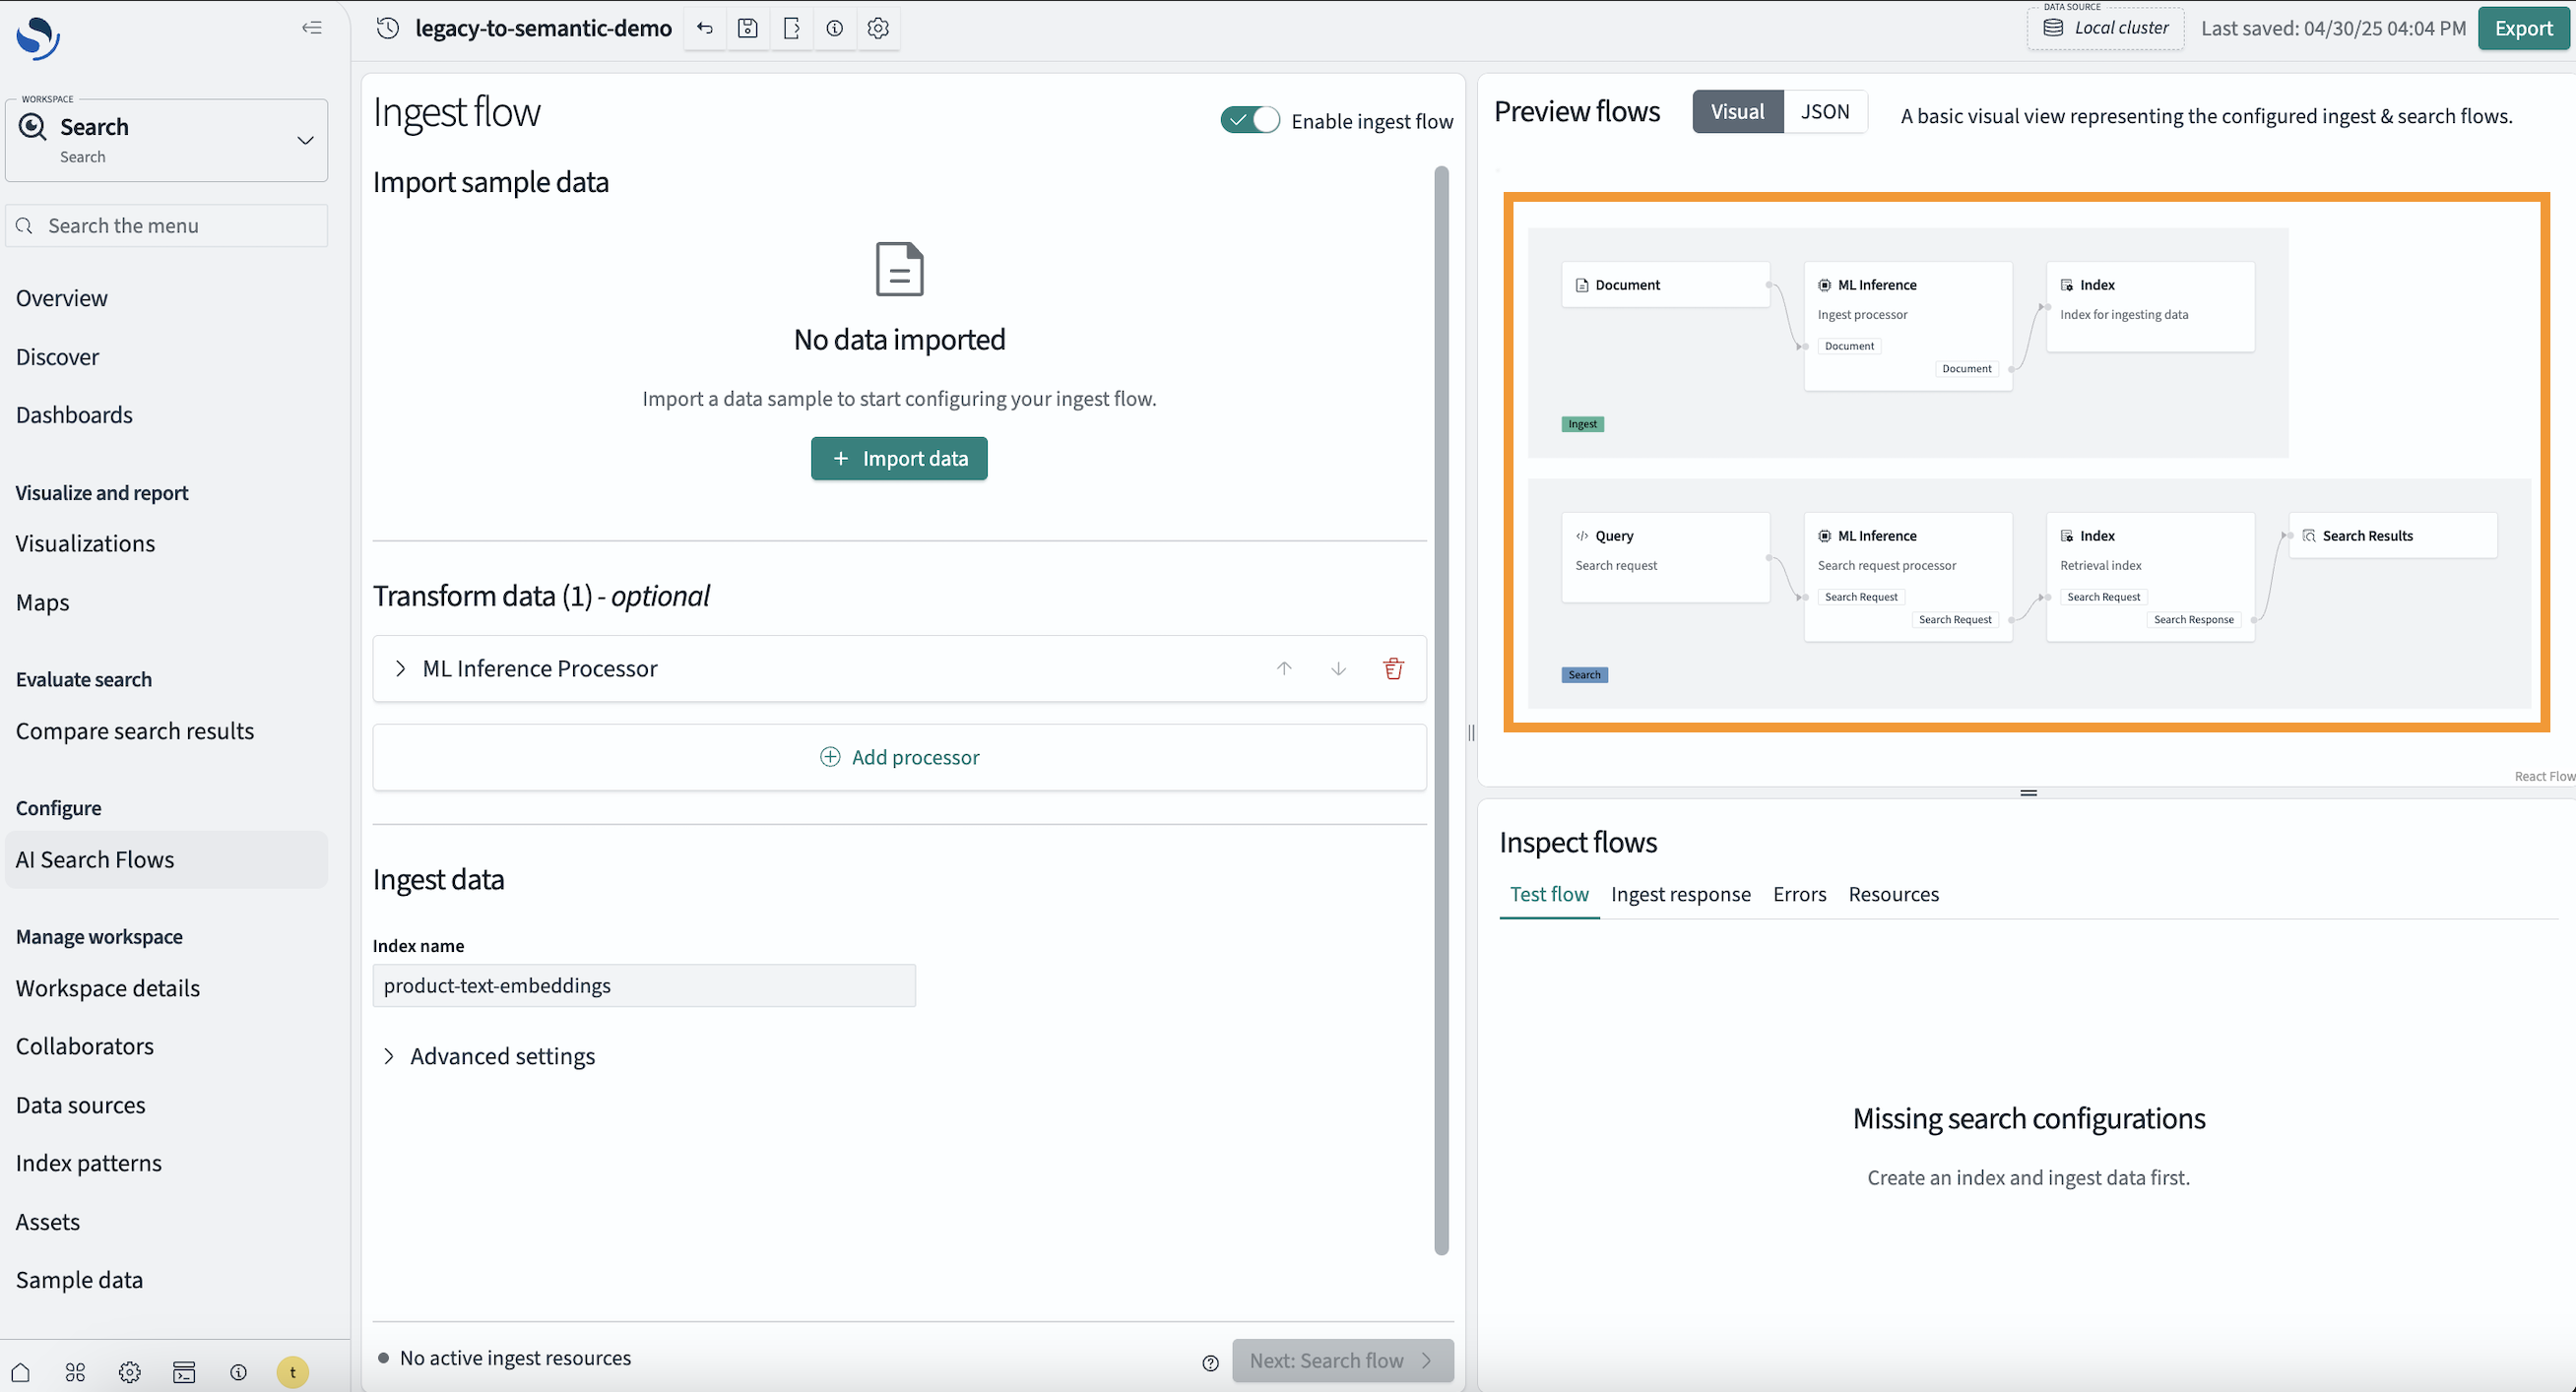
Task: Switch to the Ingest response tab
Action: click(x=1680, y=894)
